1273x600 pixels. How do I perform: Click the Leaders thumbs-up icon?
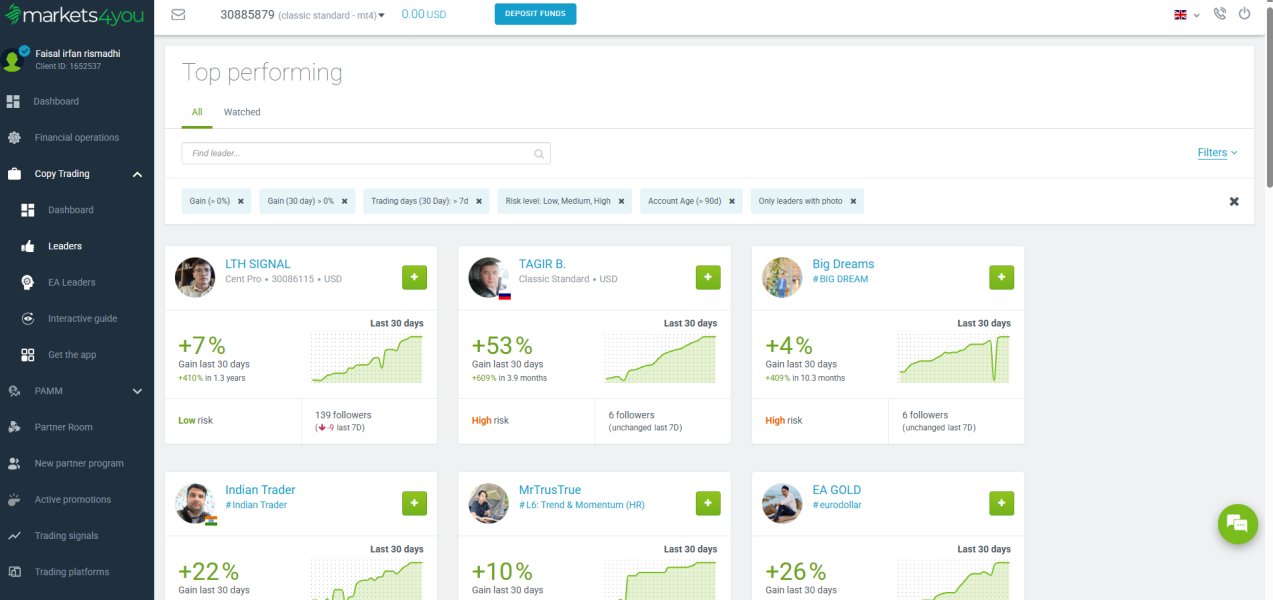coord(28,246)
